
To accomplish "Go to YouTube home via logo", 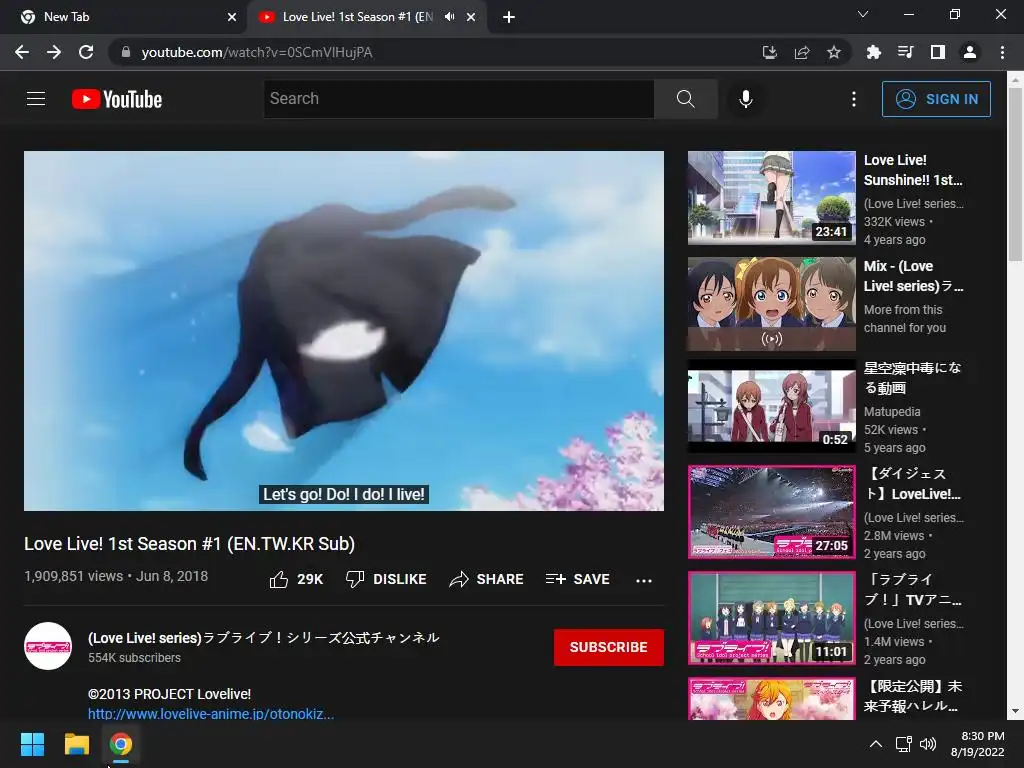I will pos(117,99).
